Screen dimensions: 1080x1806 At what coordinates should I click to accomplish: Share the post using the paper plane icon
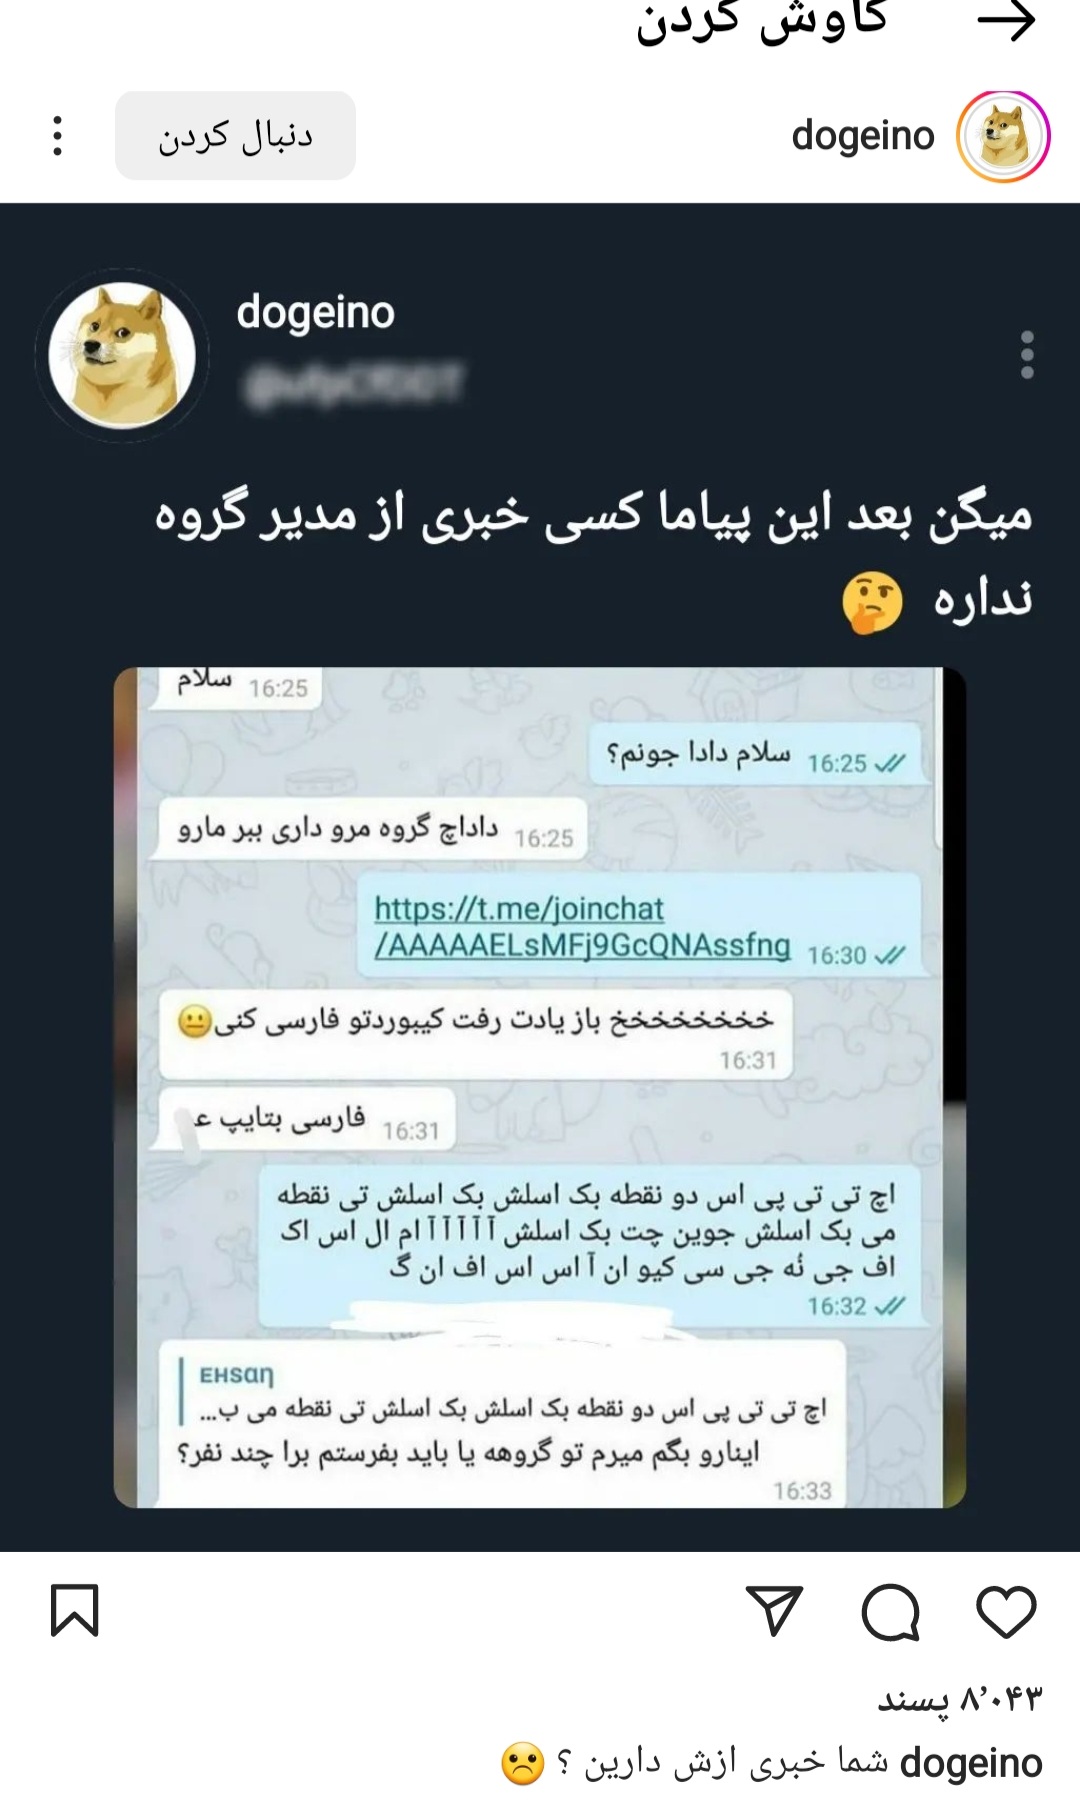click(775, 1611)
